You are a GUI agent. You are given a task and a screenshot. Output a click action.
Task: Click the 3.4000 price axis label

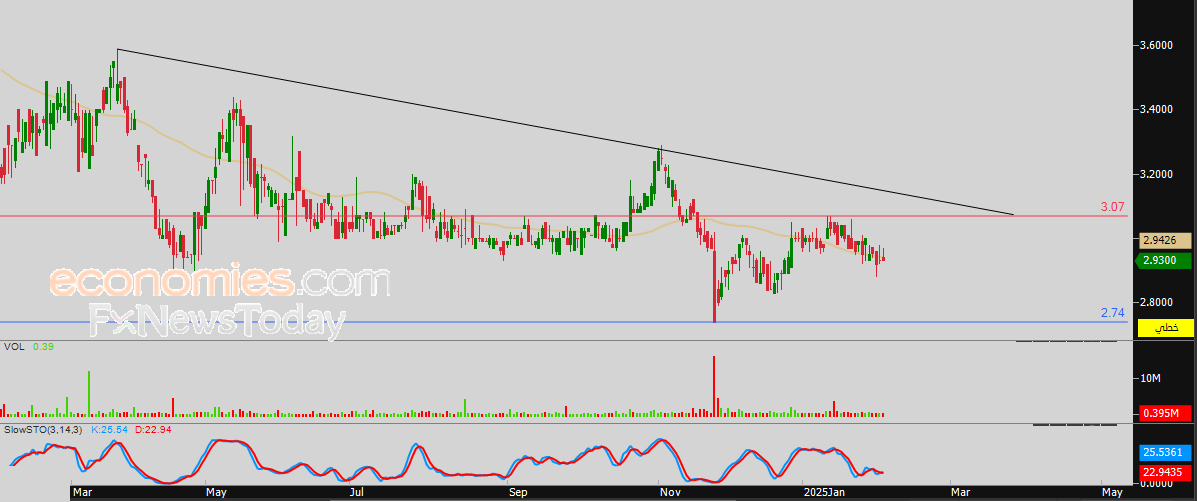point(1158,110)
